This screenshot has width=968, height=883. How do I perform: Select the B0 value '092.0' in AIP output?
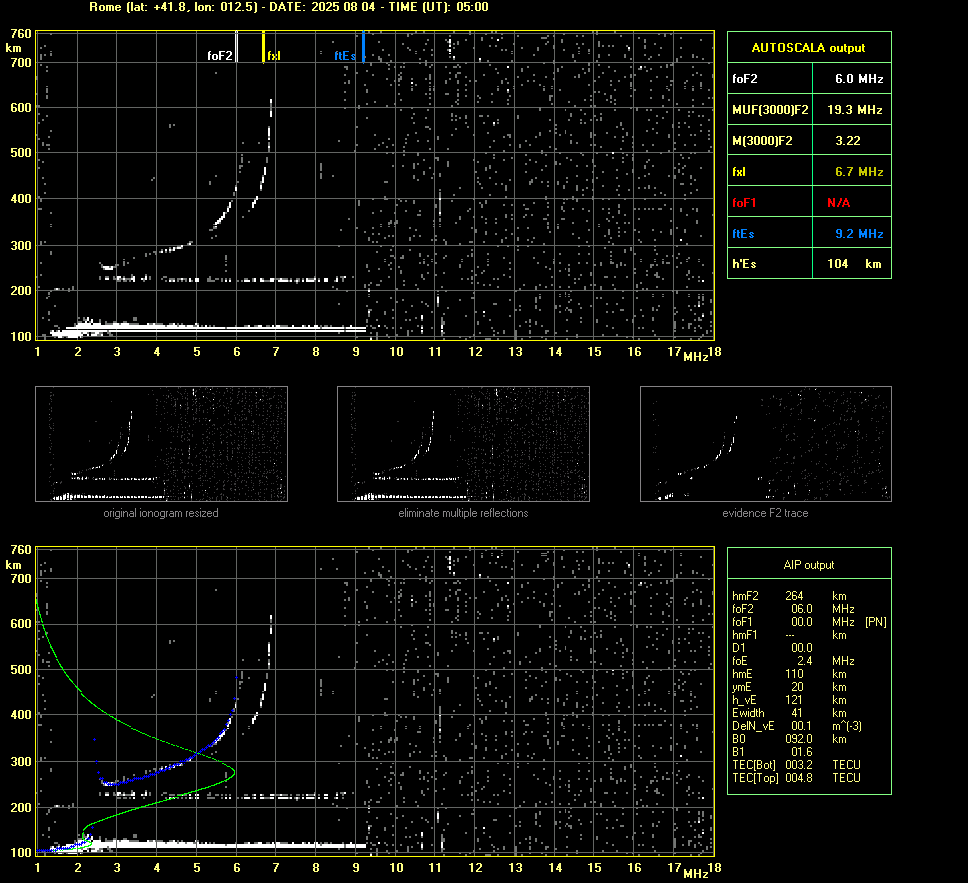(799, 739)
